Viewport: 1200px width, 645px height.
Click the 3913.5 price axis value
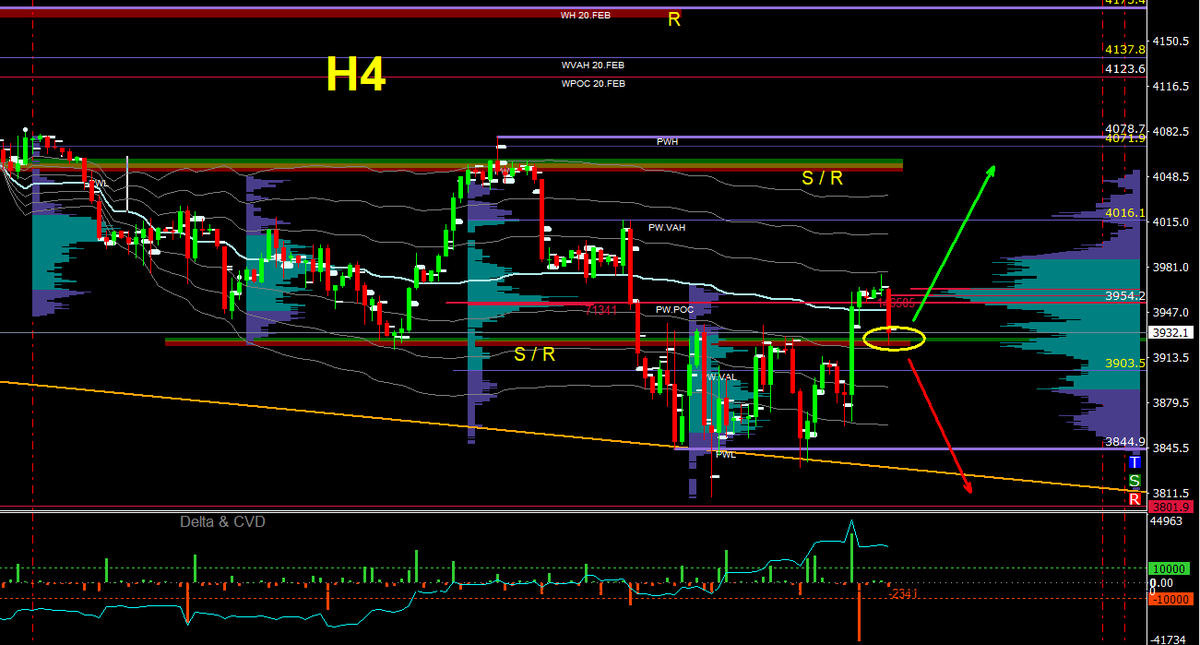point(1173,357)
